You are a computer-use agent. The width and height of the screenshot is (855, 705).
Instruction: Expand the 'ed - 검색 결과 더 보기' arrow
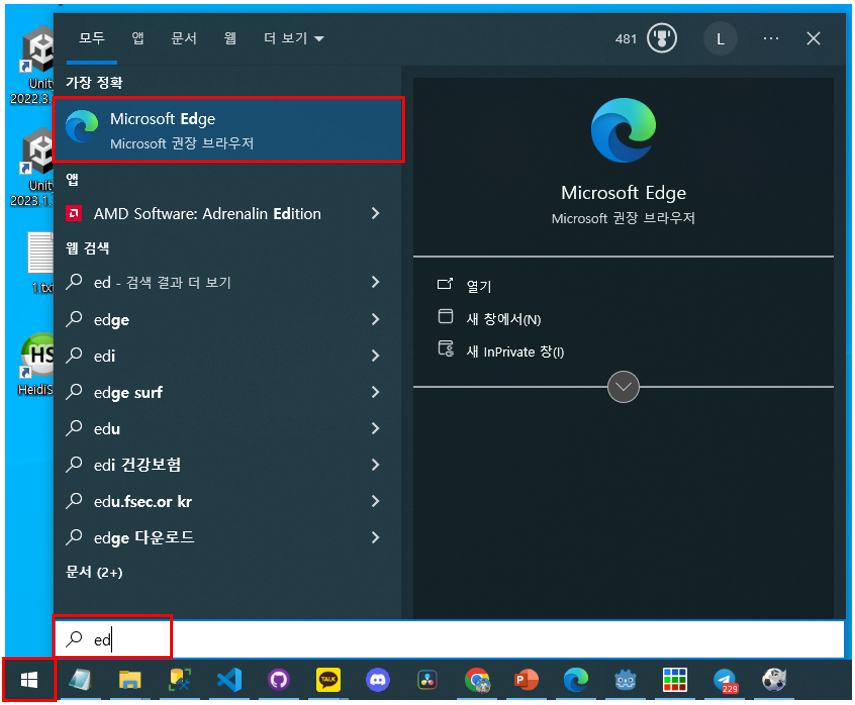click(375, 282)
